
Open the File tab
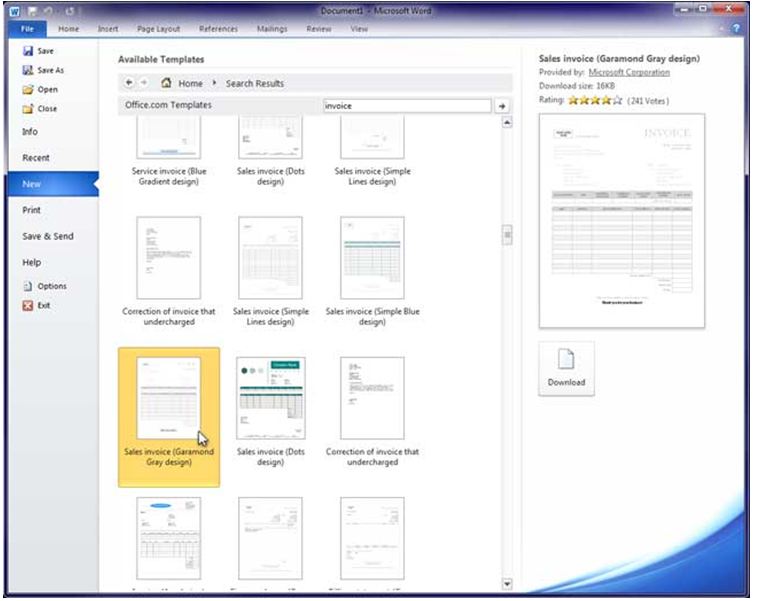(x=28, y=29)
